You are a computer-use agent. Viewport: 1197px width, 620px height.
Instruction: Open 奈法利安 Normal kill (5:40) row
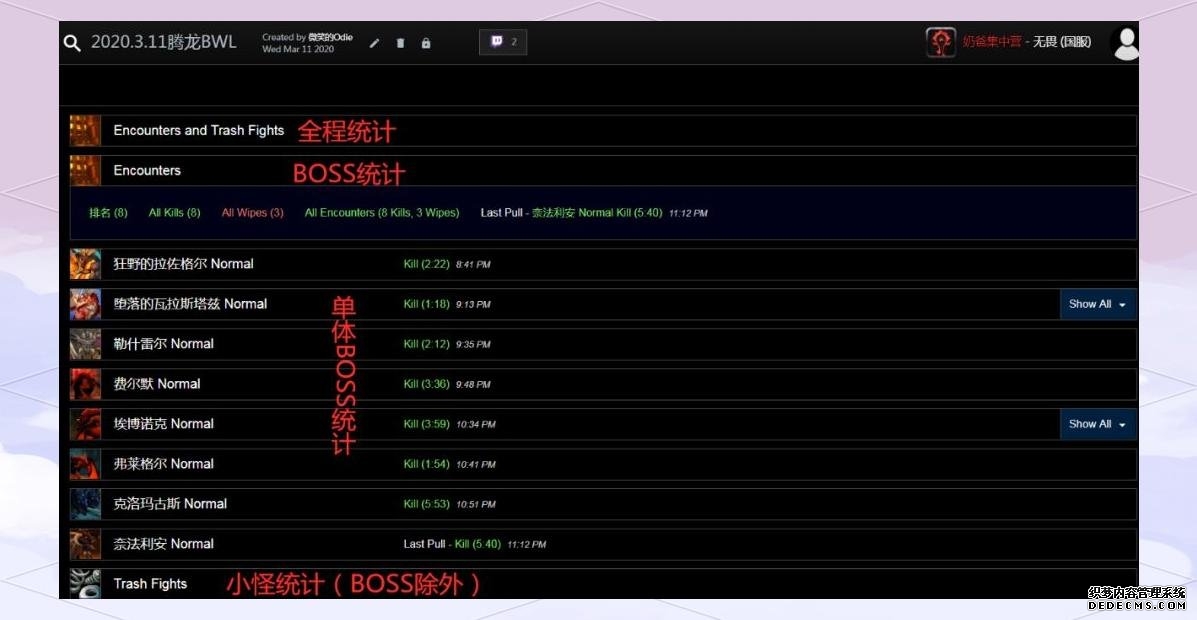click(477, 544)
